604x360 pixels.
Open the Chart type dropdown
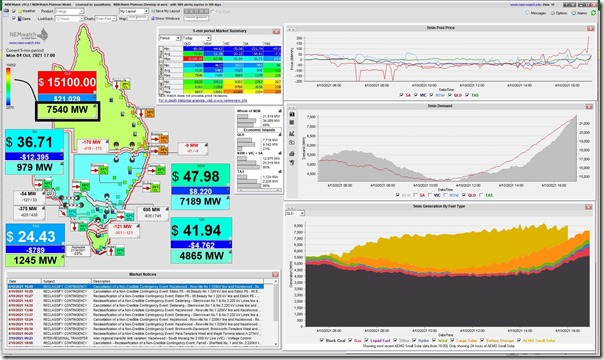click(x=106, y=18)
